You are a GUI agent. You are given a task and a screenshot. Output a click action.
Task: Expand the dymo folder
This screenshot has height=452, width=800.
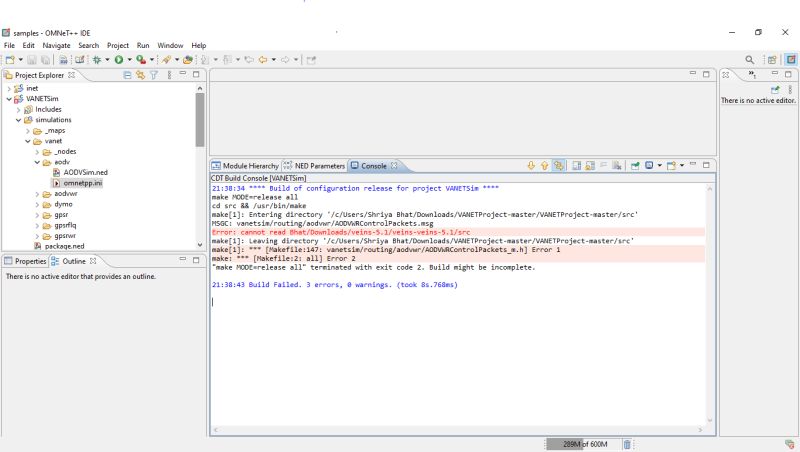(37, 204)
